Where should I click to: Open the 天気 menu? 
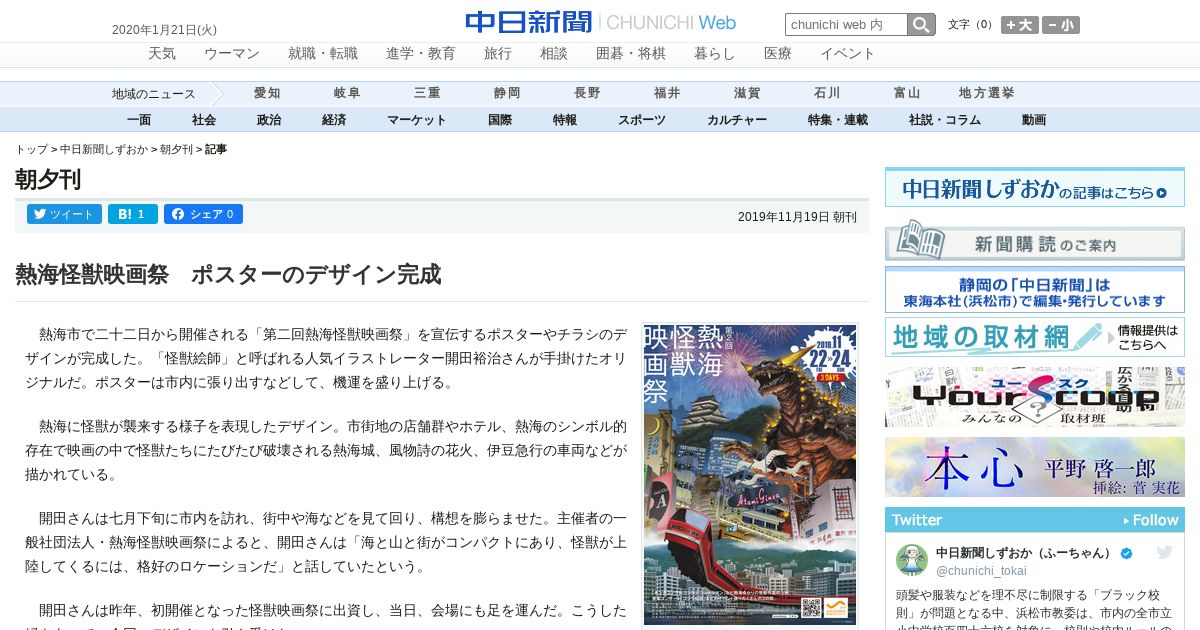point(162,53)
